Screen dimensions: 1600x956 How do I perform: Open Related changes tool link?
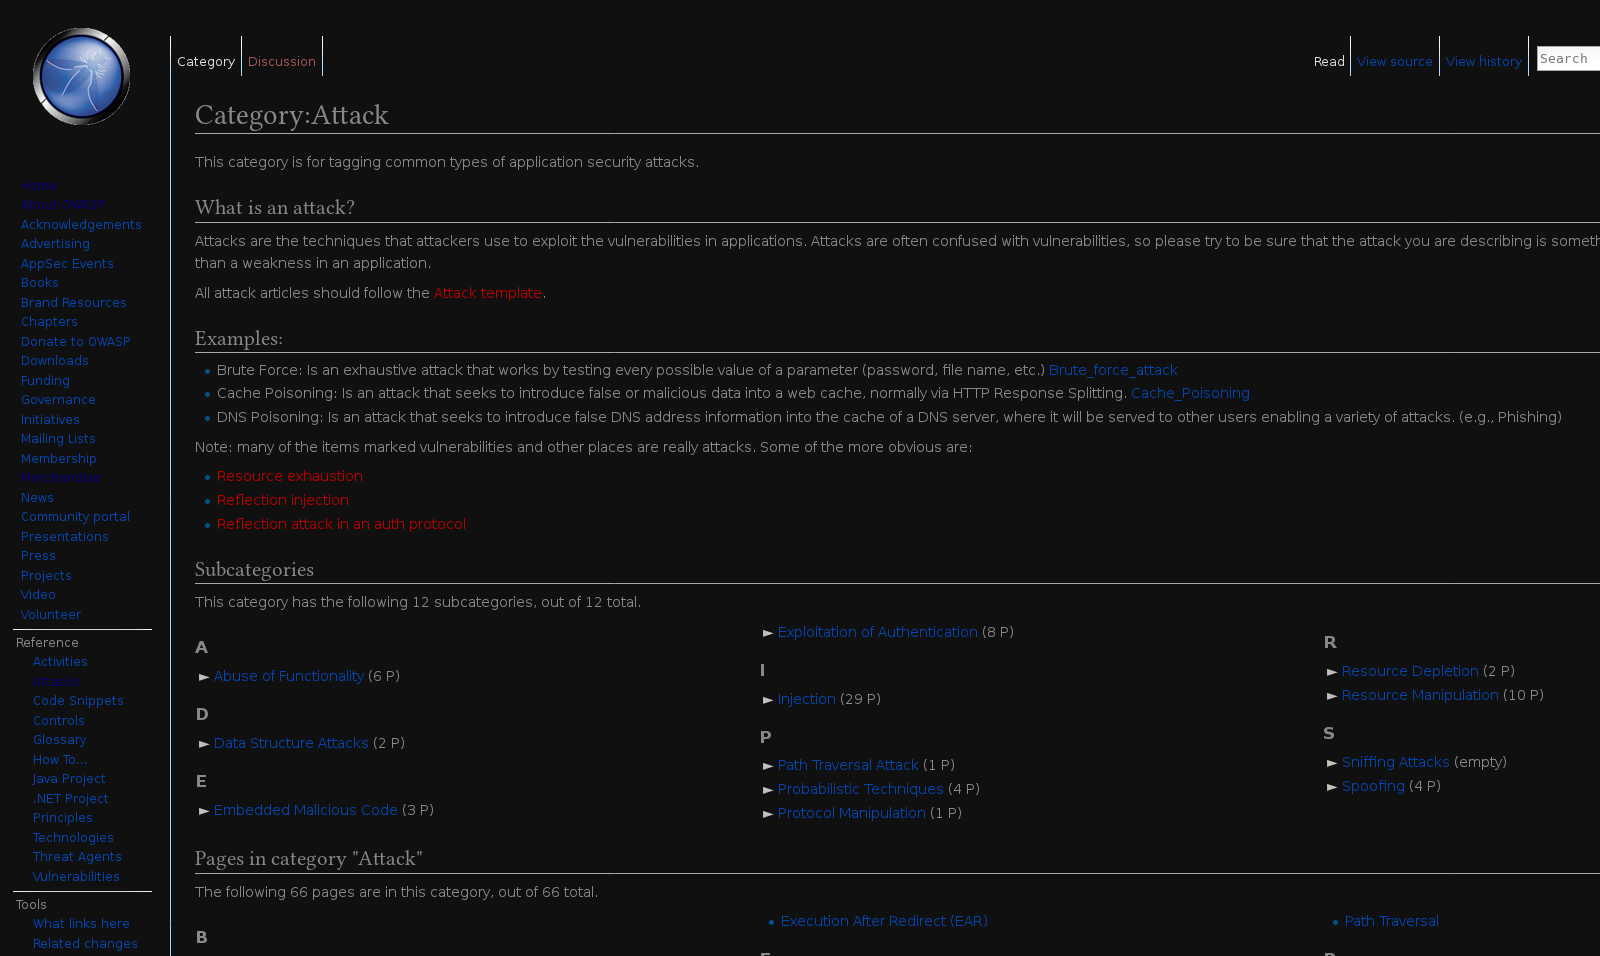85,944
